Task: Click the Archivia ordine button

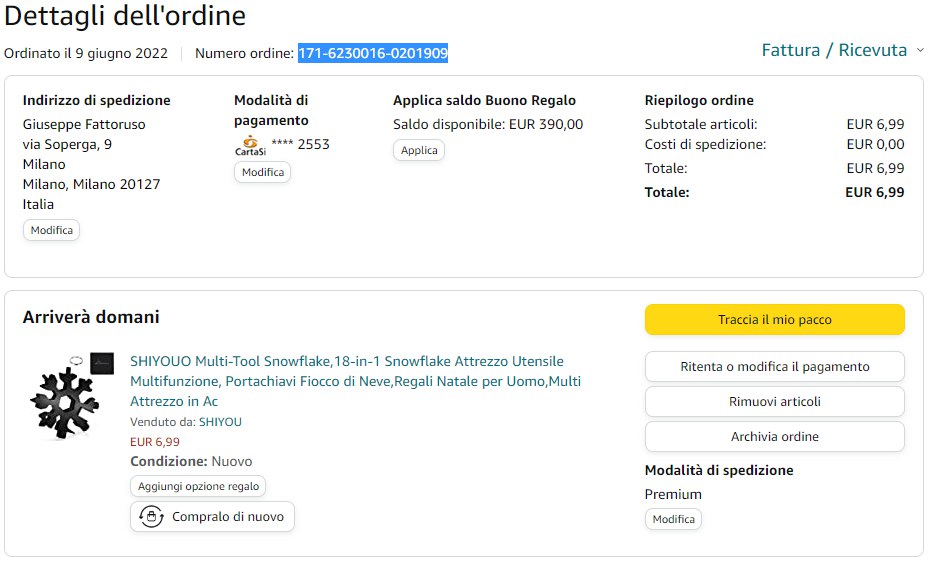Action: pyautogui.click(x=774, y=436)
